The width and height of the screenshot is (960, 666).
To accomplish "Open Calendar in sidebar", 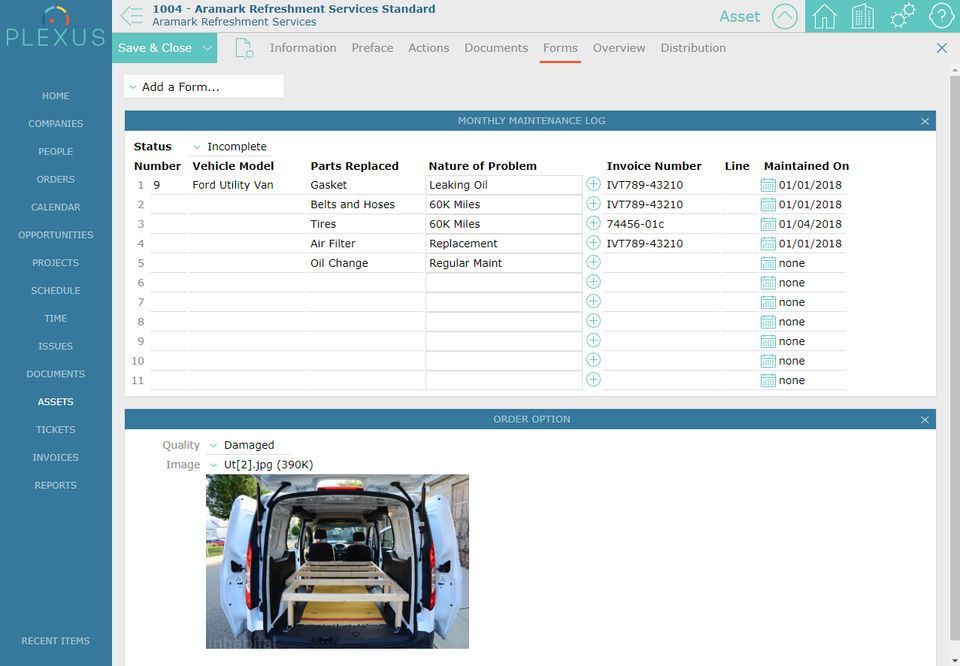I will pyautogui.click(x=56, y=207).
